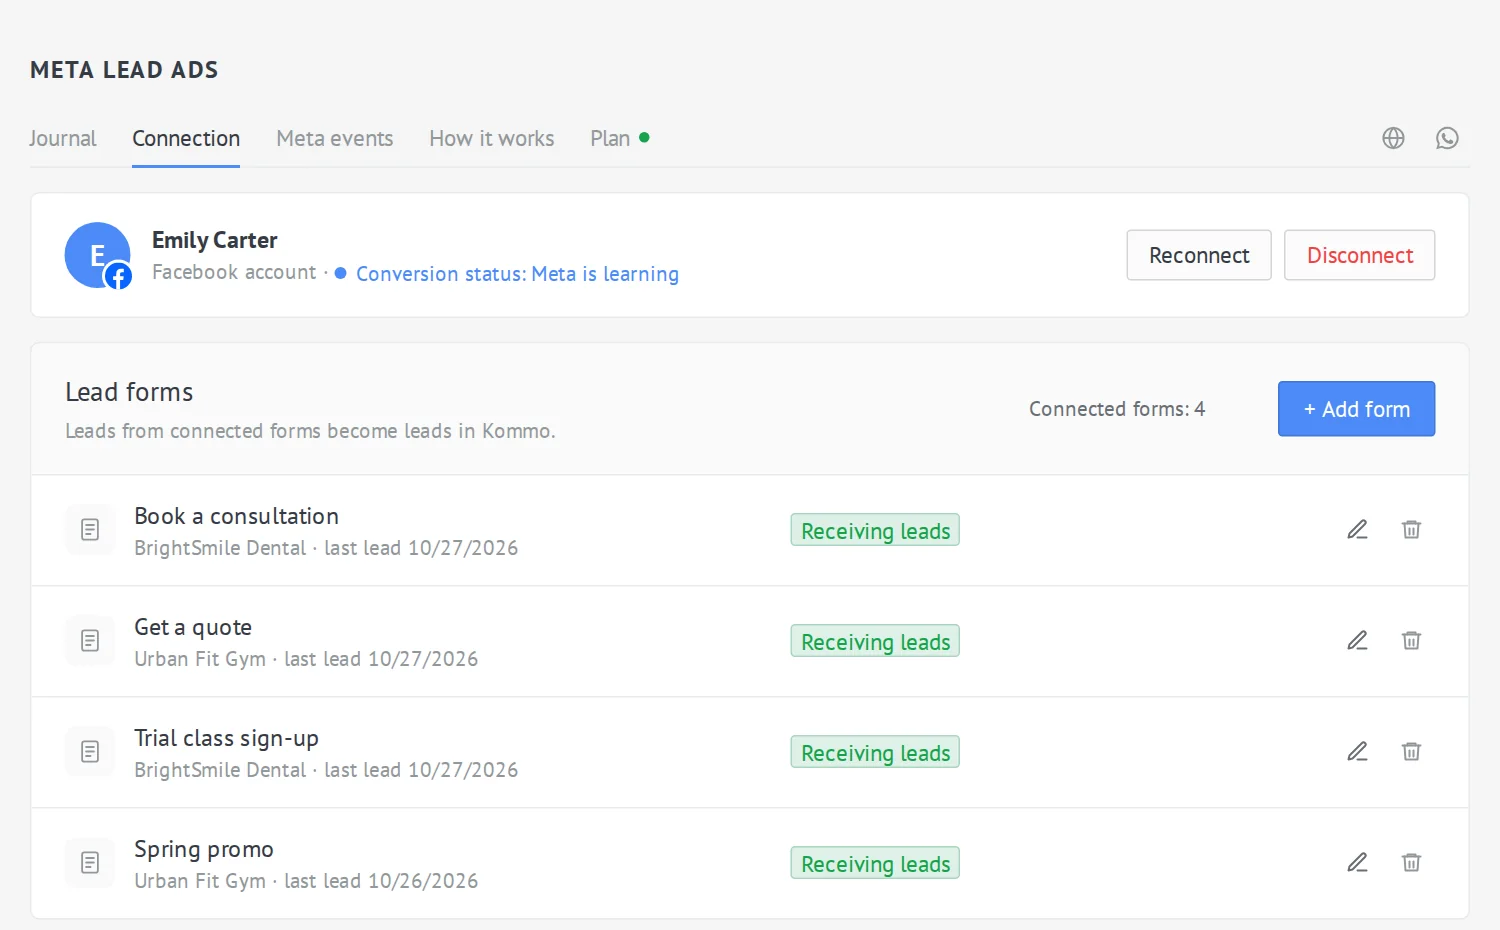Select the Book a consultation form name
Image resolution: width=1500 pixels, height=930 pixels.
pos(237,516)
